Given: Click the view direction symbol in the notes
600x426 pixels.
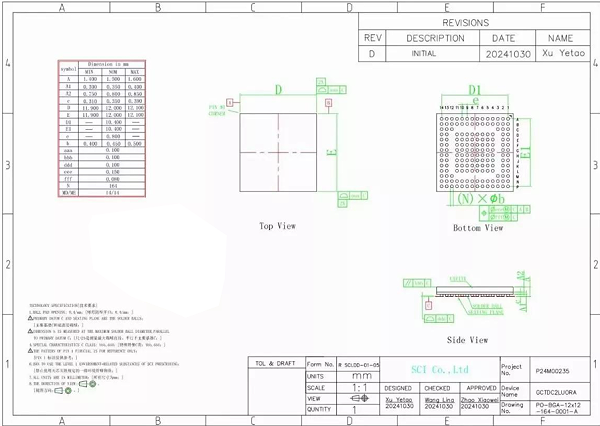Looking at the screenshot, I should [x=79, y=384].
